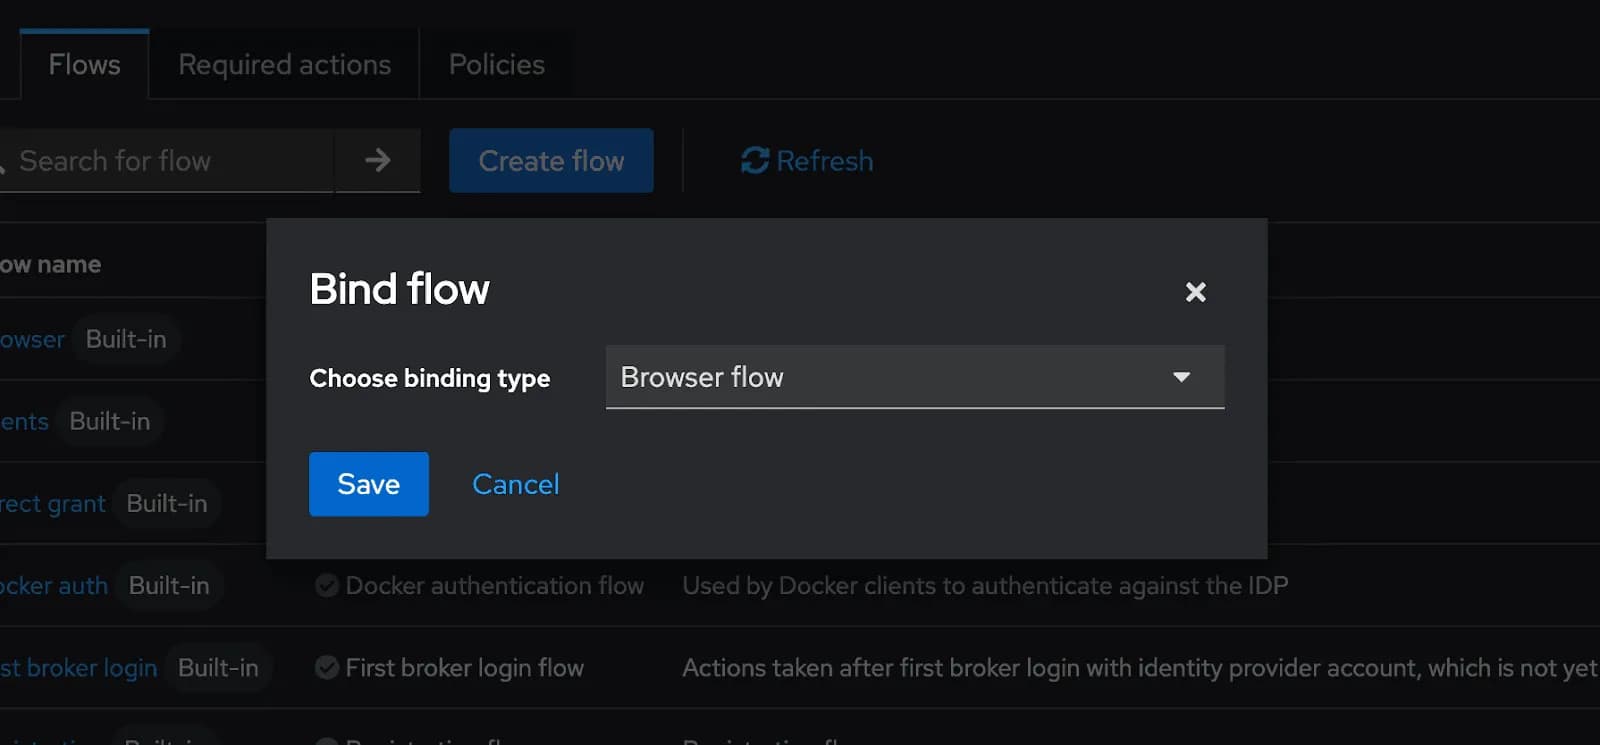Switch to the Flows tab
Viewport: 1600px width, 745px height.
(x=85, y=64)
